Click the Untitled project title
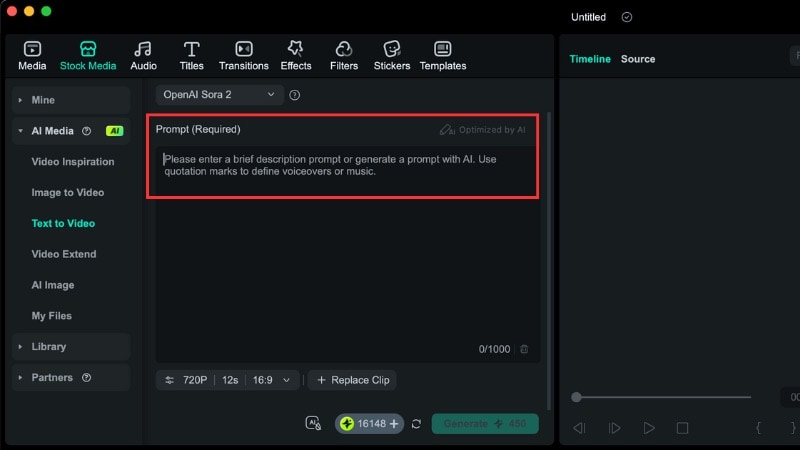This screenshot has width=800, height=450. [x=588, y=17]
